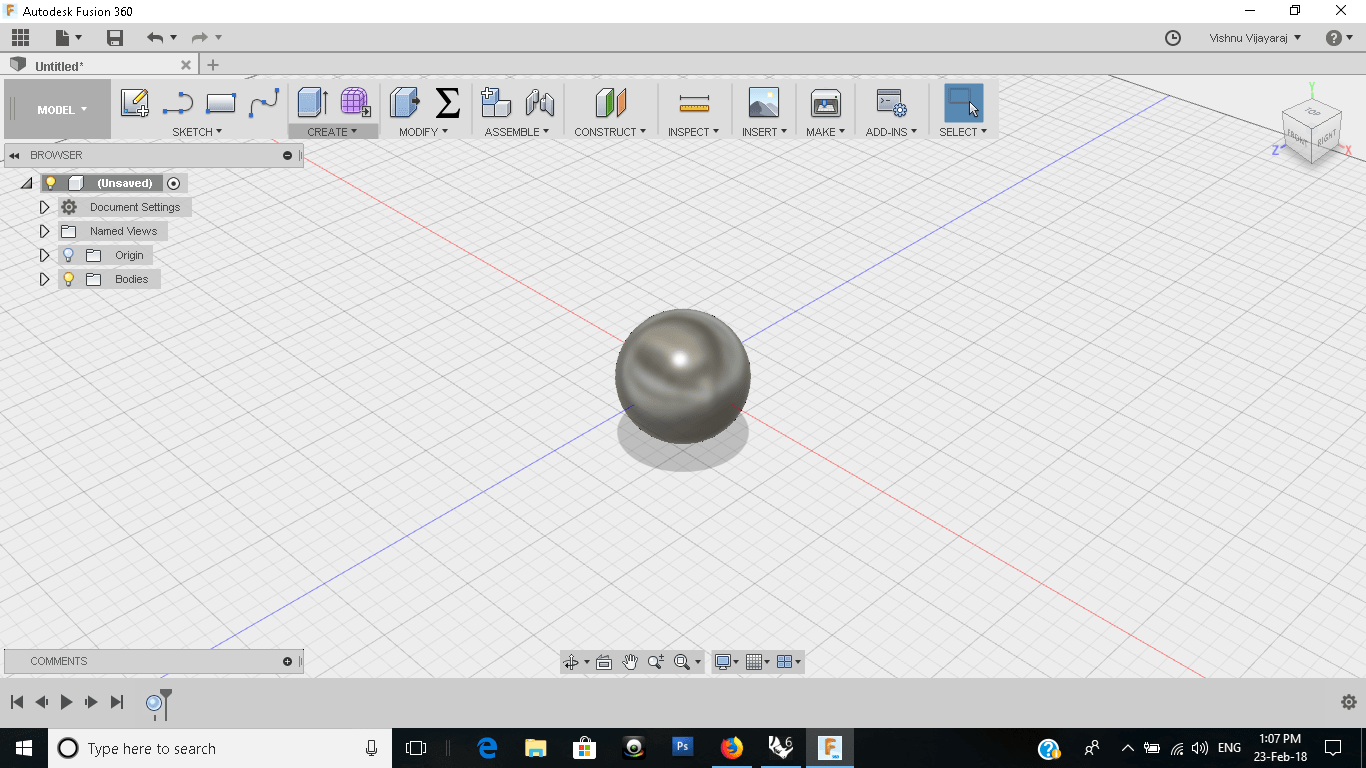The width and height of the screenshot is (1366, 768).
Task: Open the MAKE dropdown menu
Action: coord(826,132)
